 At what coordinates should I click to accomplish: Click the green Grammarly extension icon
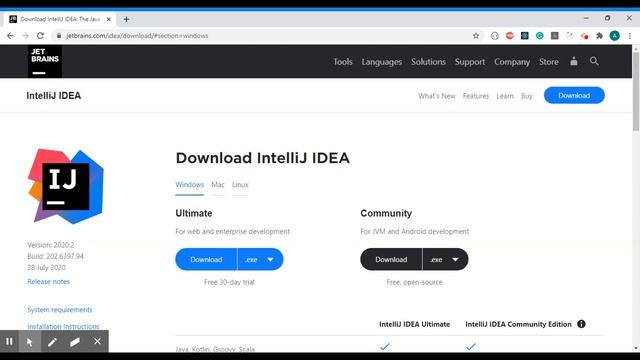[540, 36]
